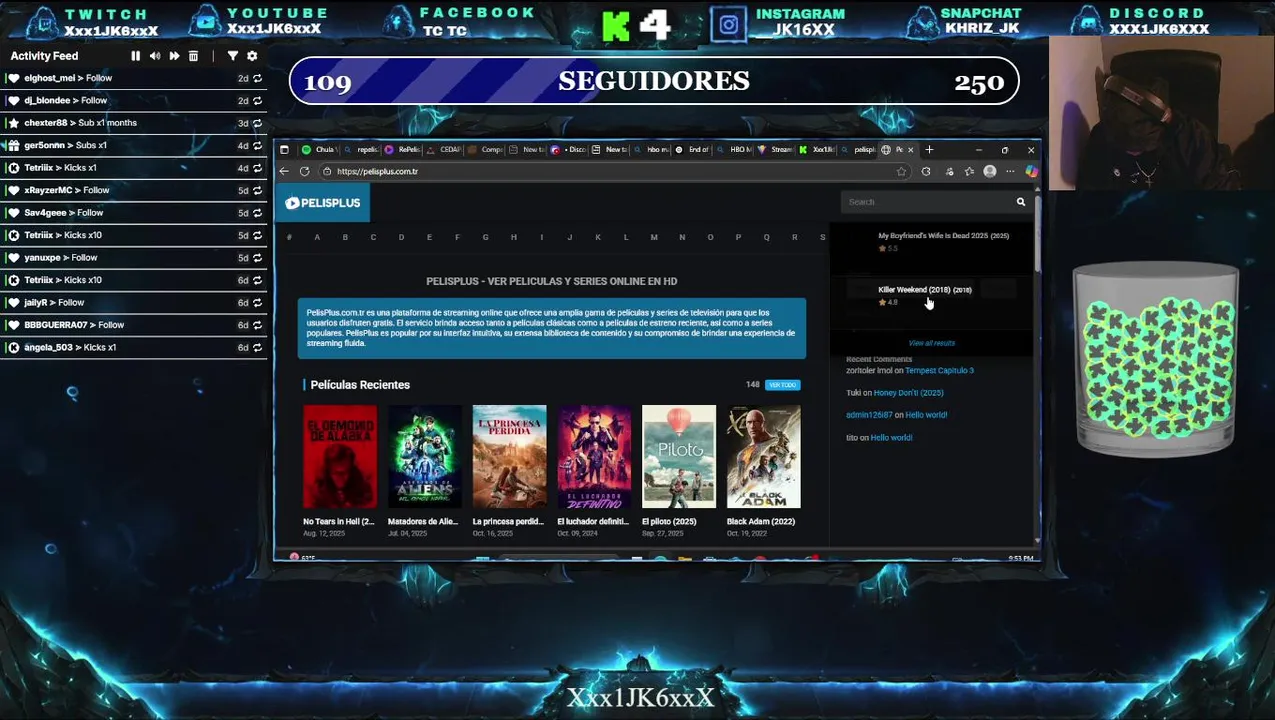Go back in the browser
Screen dimensions: 1275x720
click(284, 171)
